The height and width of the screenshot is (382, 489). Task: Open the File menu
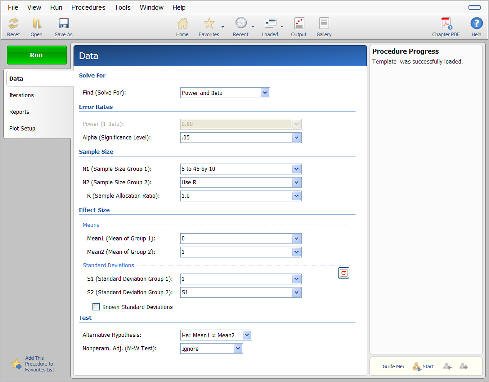point(13,7)
